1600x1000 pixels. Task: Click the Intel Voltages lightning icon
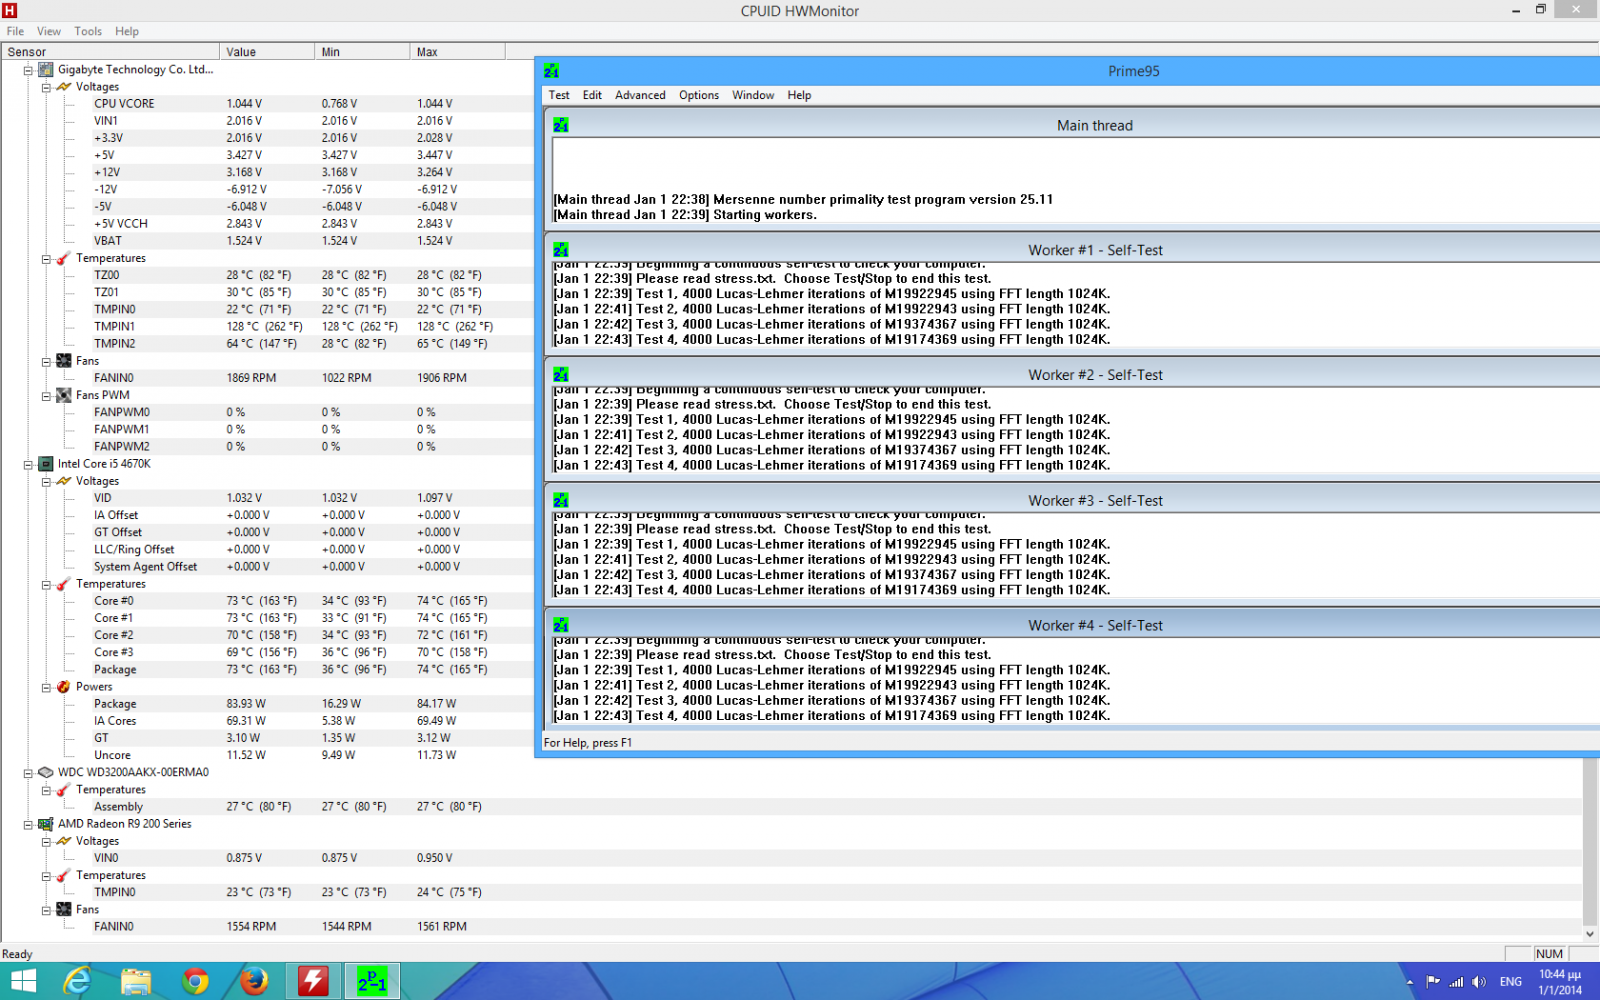pos(63,481)
